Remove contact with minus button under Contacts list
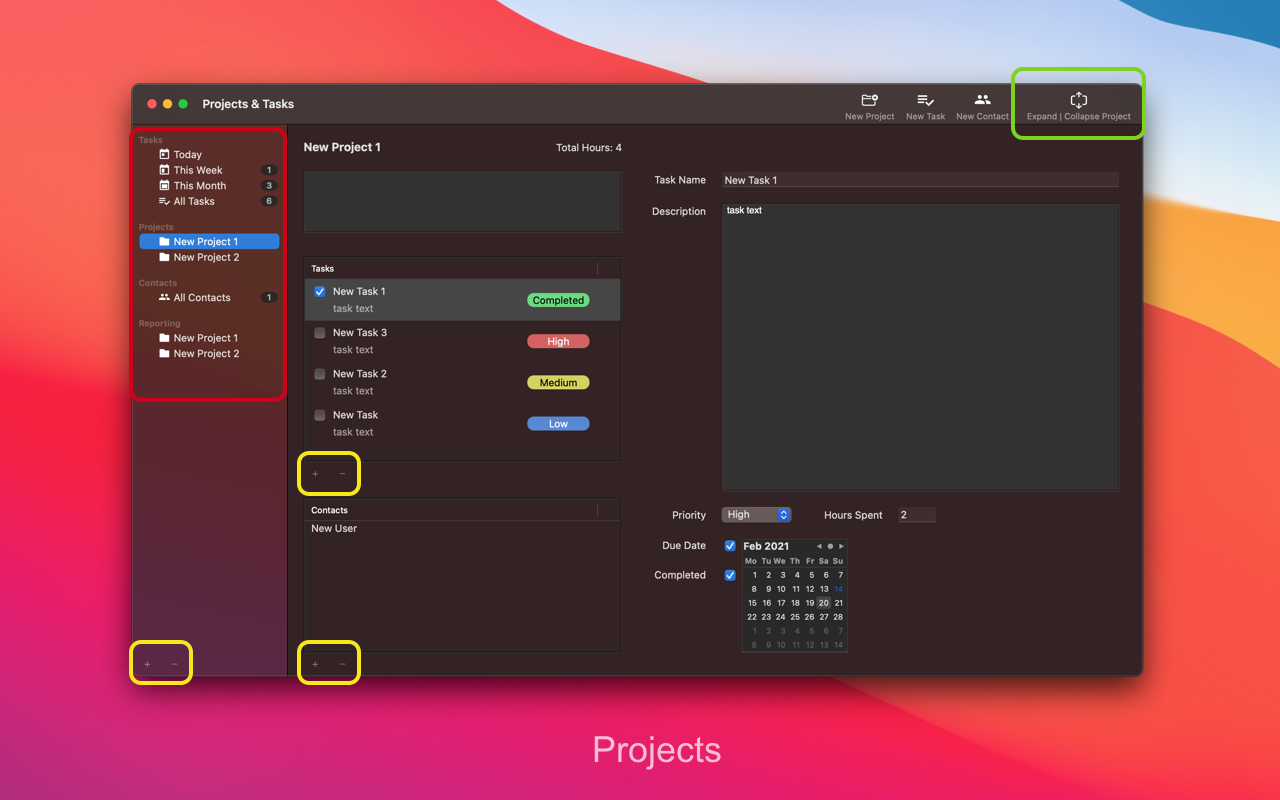 coord(342,664)
